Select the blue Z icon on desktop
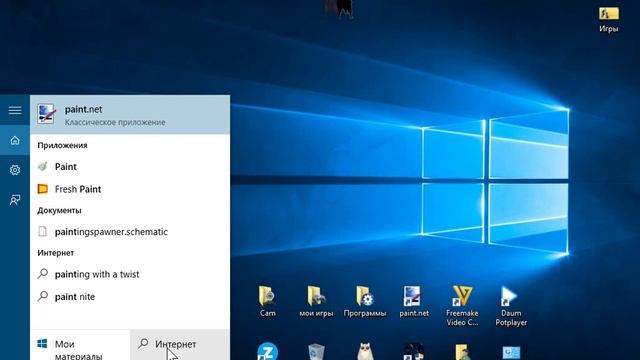 pyautogui.click(x=268, y=351)
